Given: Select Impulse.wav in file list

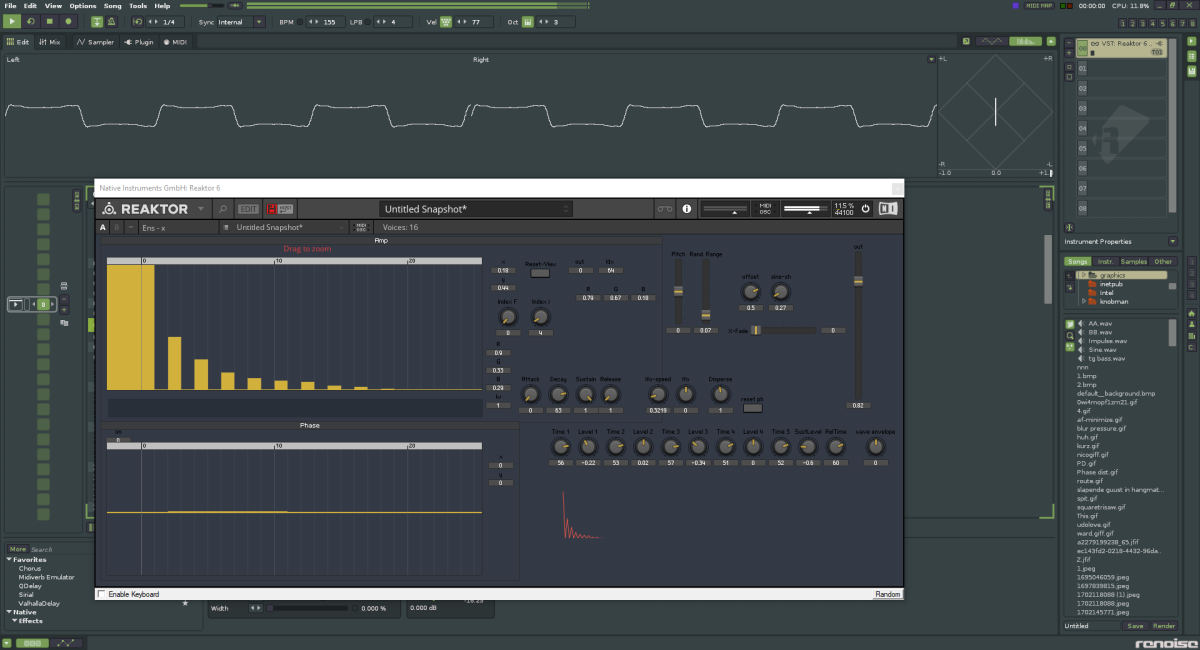Looking at the screenshot, I should 1106,341.
